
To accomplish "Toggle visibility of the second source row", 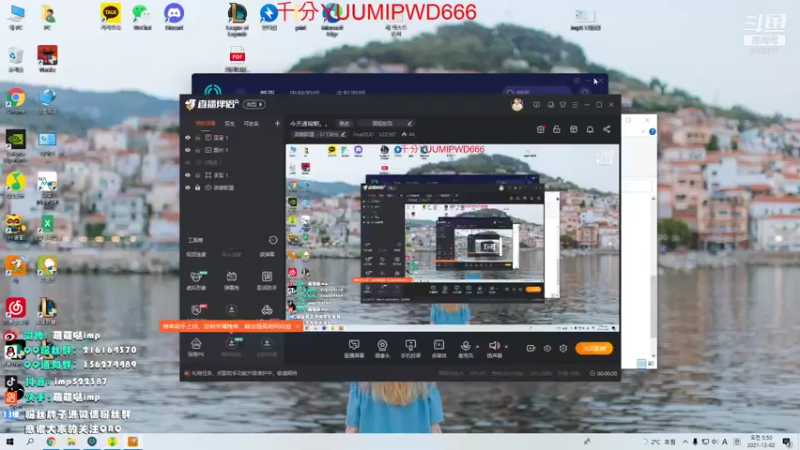I will [x=188, y=150].
